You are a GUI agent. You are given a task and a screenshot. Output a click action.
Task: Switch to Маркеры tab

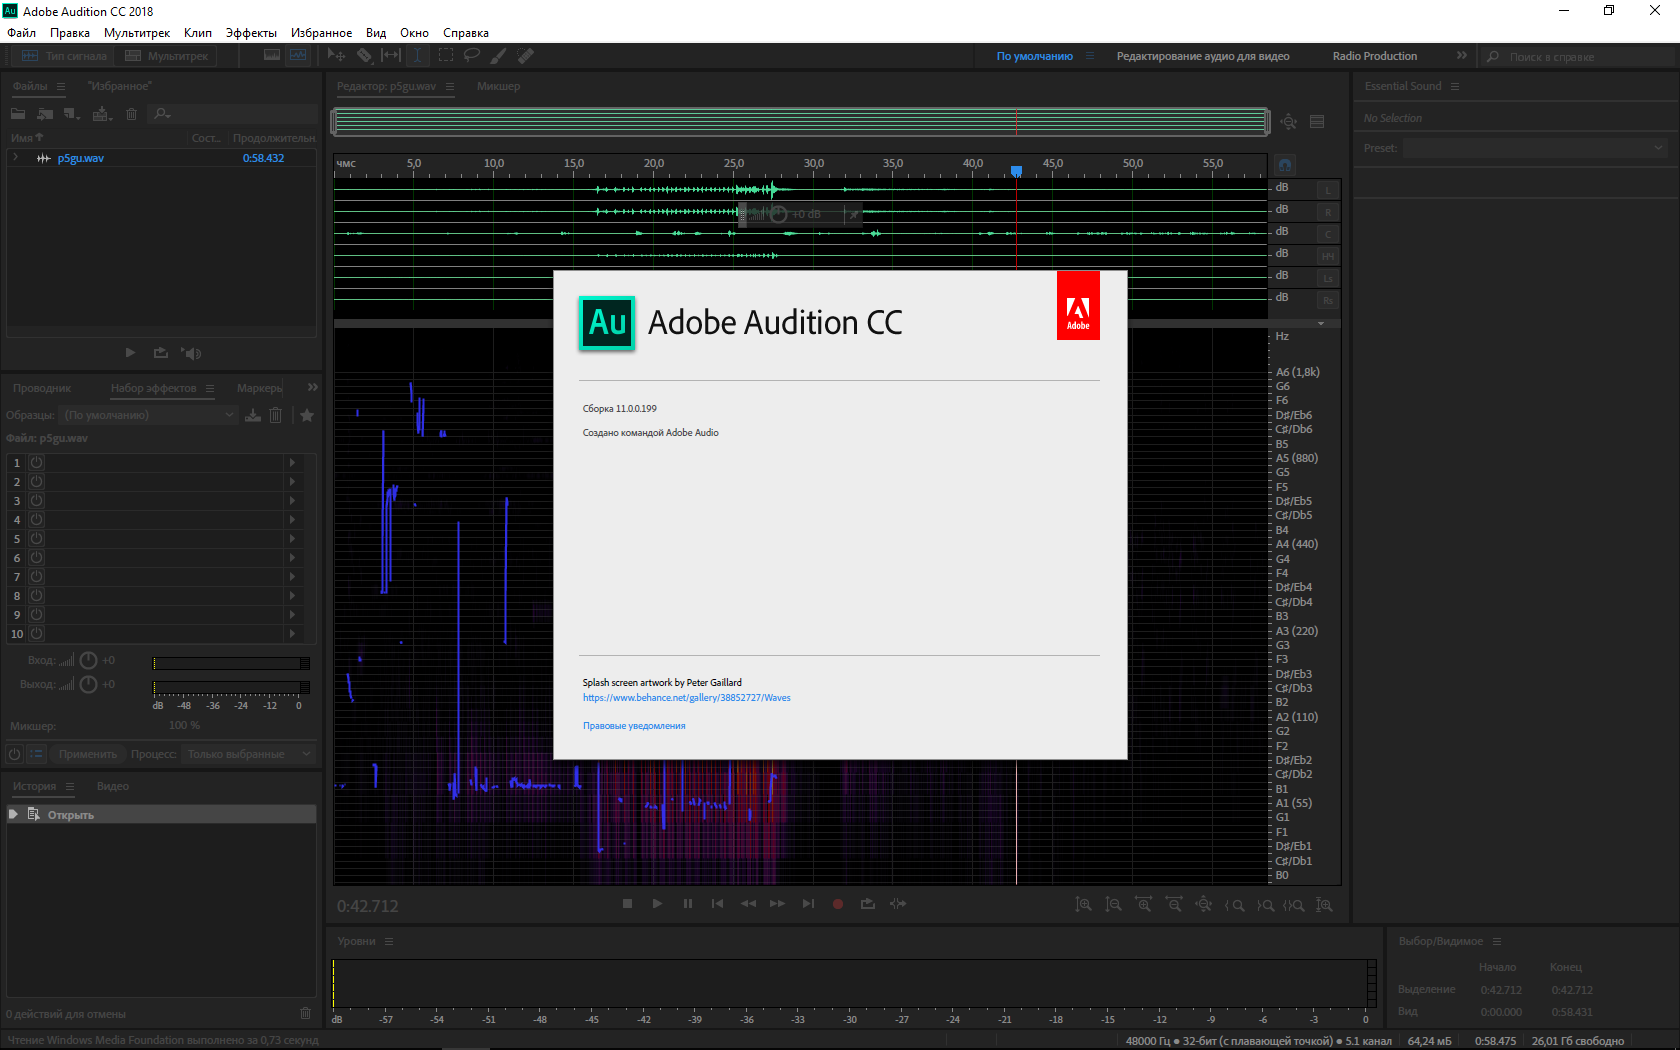tap(259, 388)
